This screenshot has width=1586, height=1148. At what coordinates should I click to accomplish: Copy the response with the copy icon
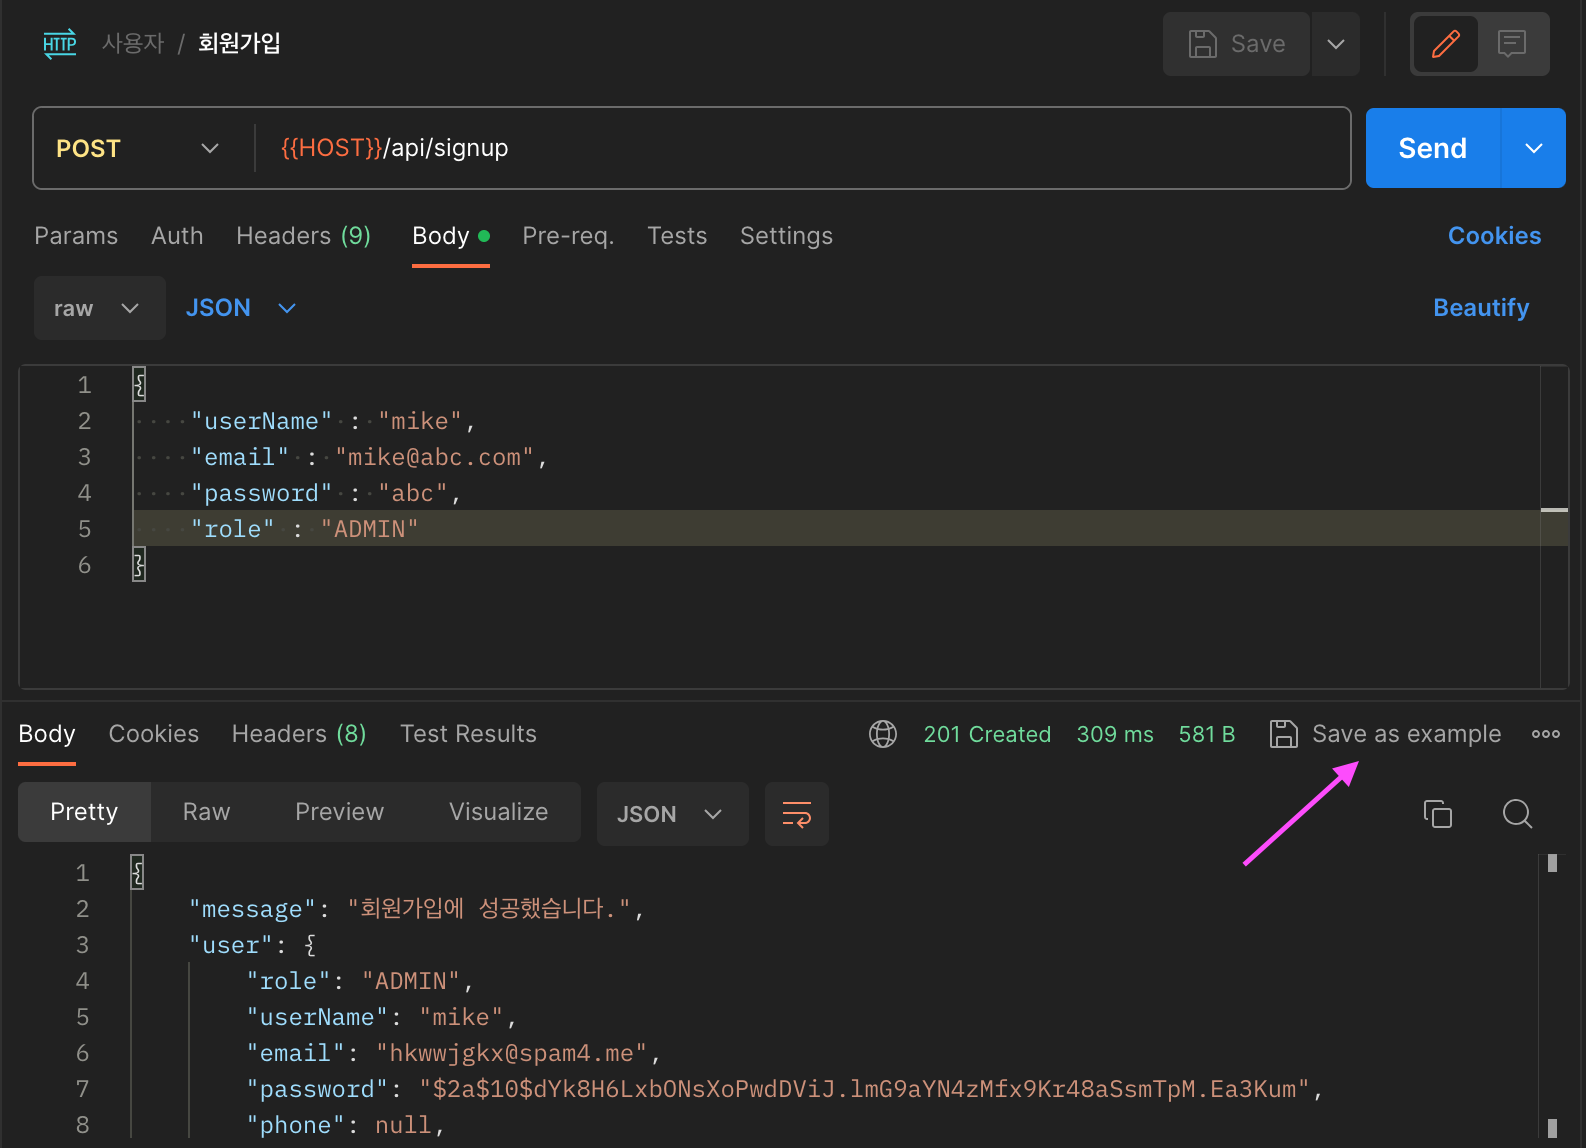click(x=1437, y=814)
